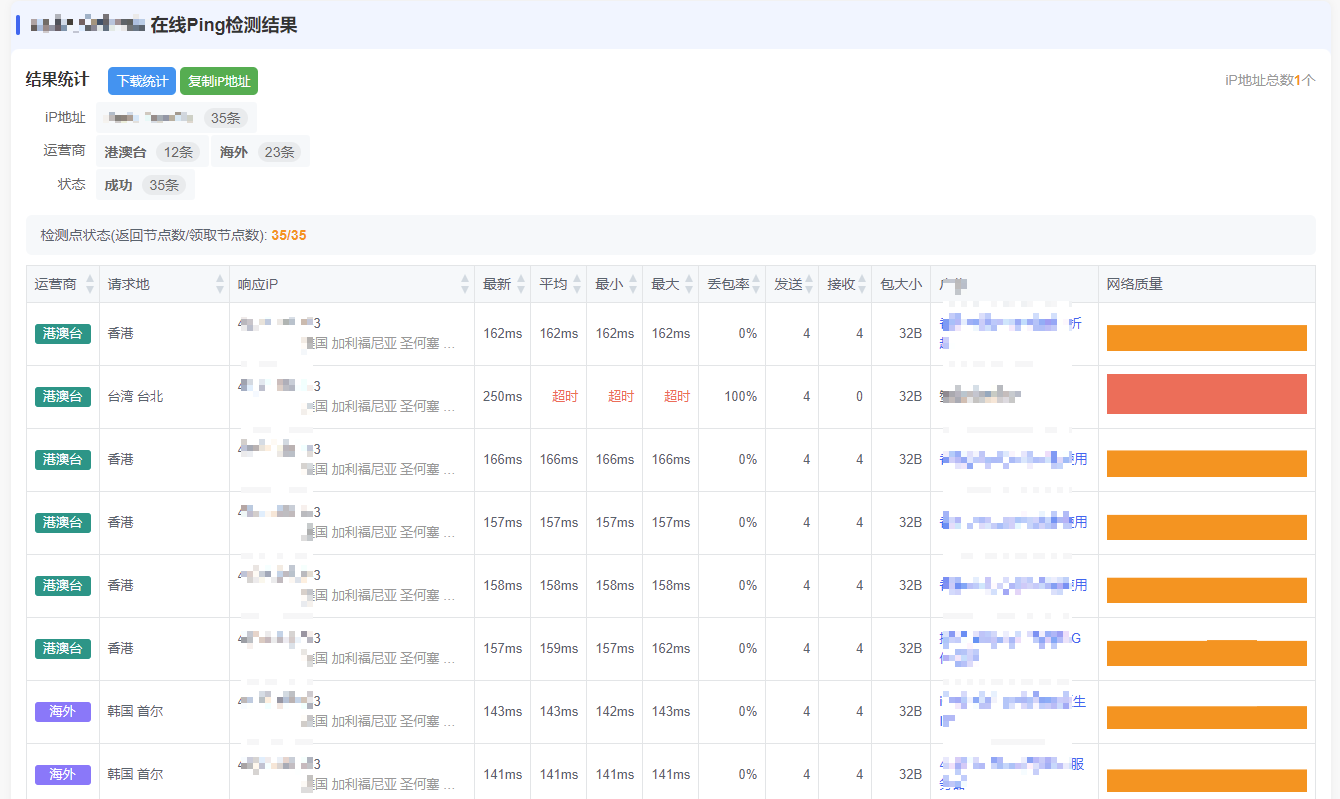1340x799 pixels.
Task: Click the 158ms latest value
Action: (502, 585)
